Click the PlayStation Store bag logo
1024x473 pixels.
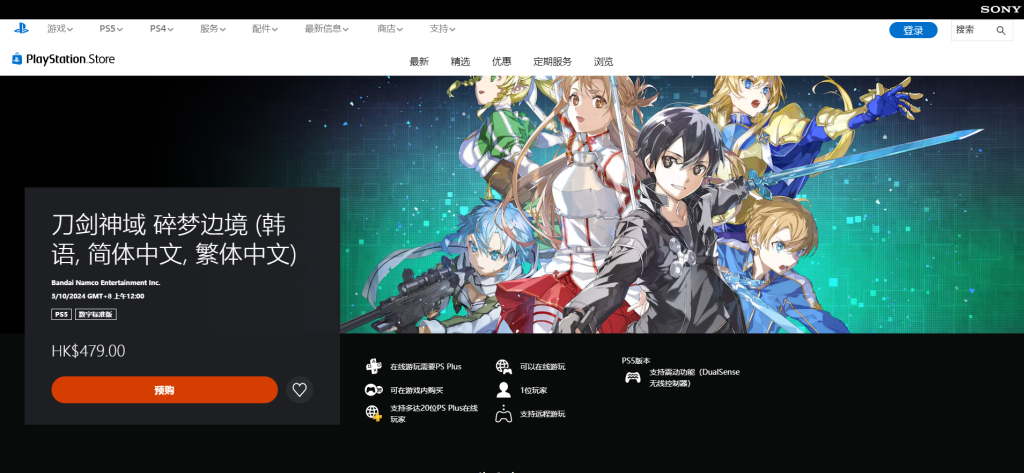(17, 59)
